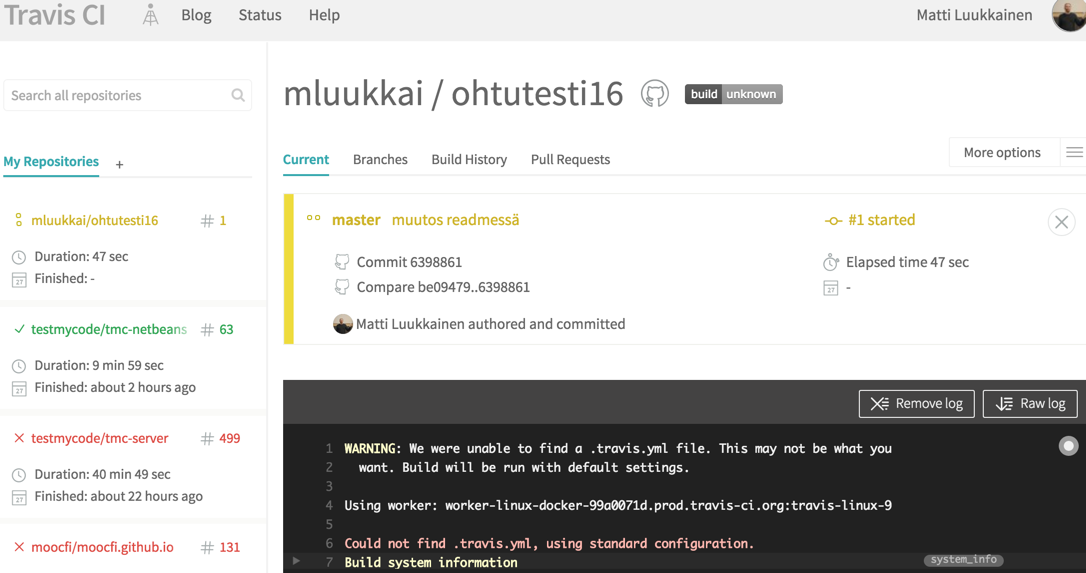
Task: Click the mluukkai / ohtutesti16 page title
Action: (454, 94)
